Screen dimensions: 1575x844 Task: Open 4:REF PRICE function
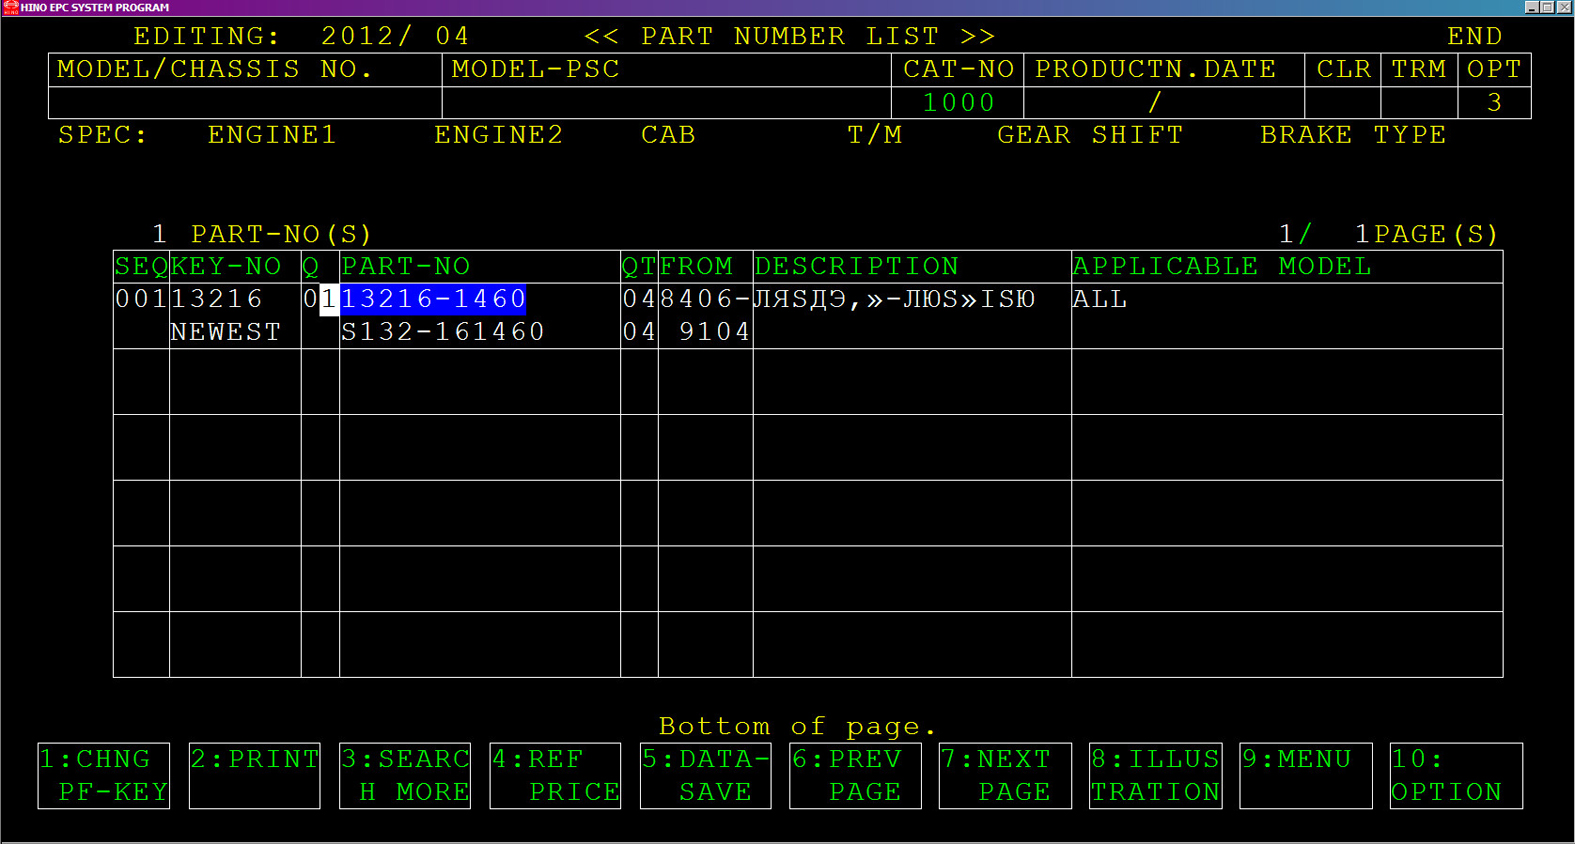pos(555,775)
